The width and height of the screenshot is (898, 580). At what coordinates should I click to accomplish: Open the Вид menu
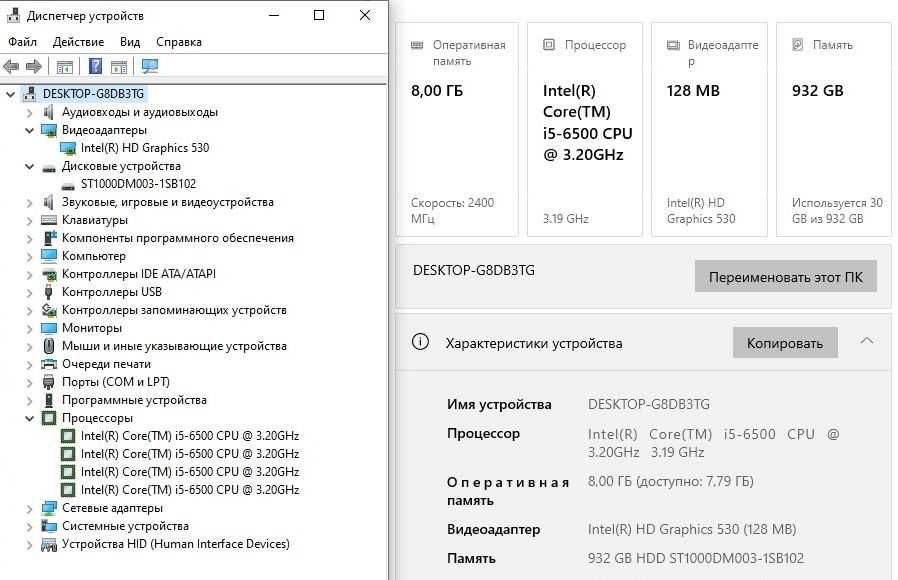coord(130,42)
